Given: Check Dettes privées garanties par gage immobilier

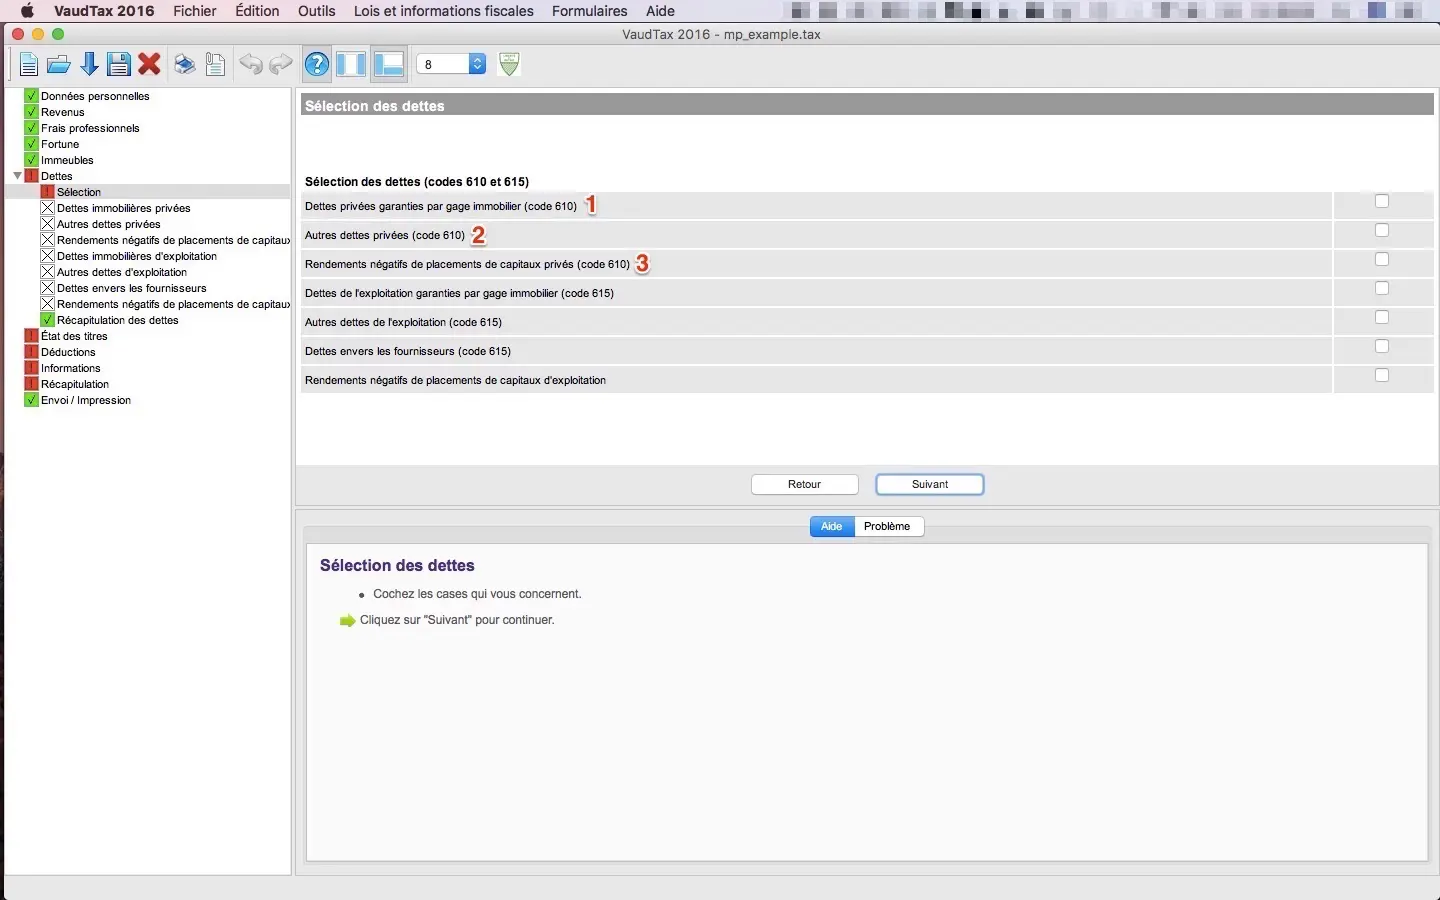Looking at the screenshot, I should click(x=1382, y=201).
